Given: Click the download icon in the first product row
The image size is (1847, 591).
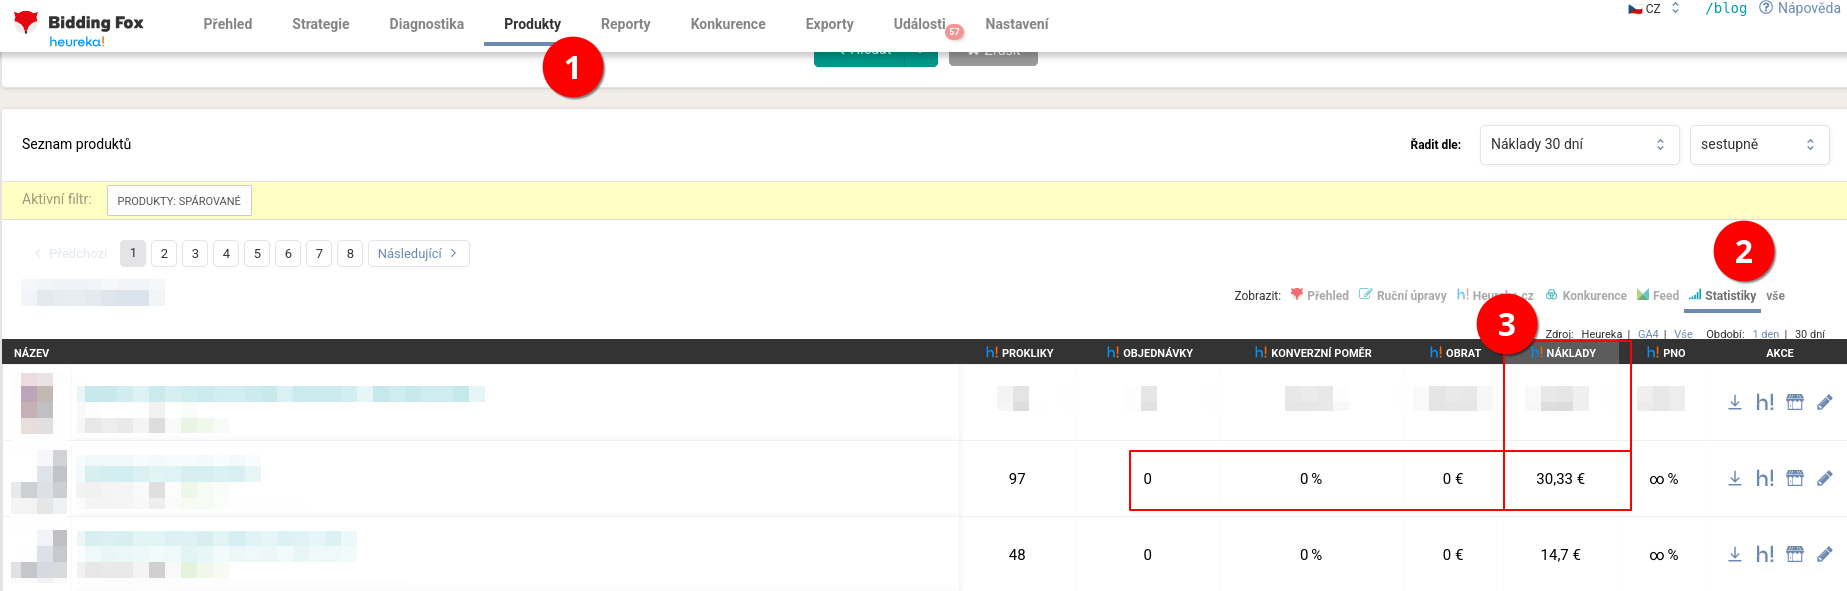Looking at the screenshot, I should coord(1735,402).
